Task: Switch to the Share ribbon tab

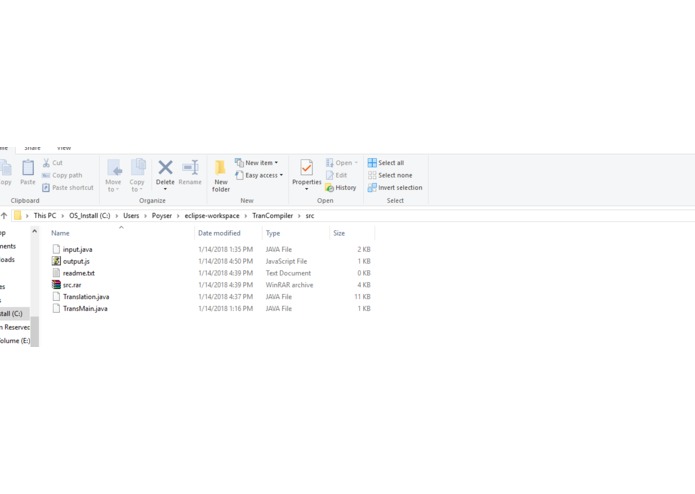Action: click(x=32, y=148)
